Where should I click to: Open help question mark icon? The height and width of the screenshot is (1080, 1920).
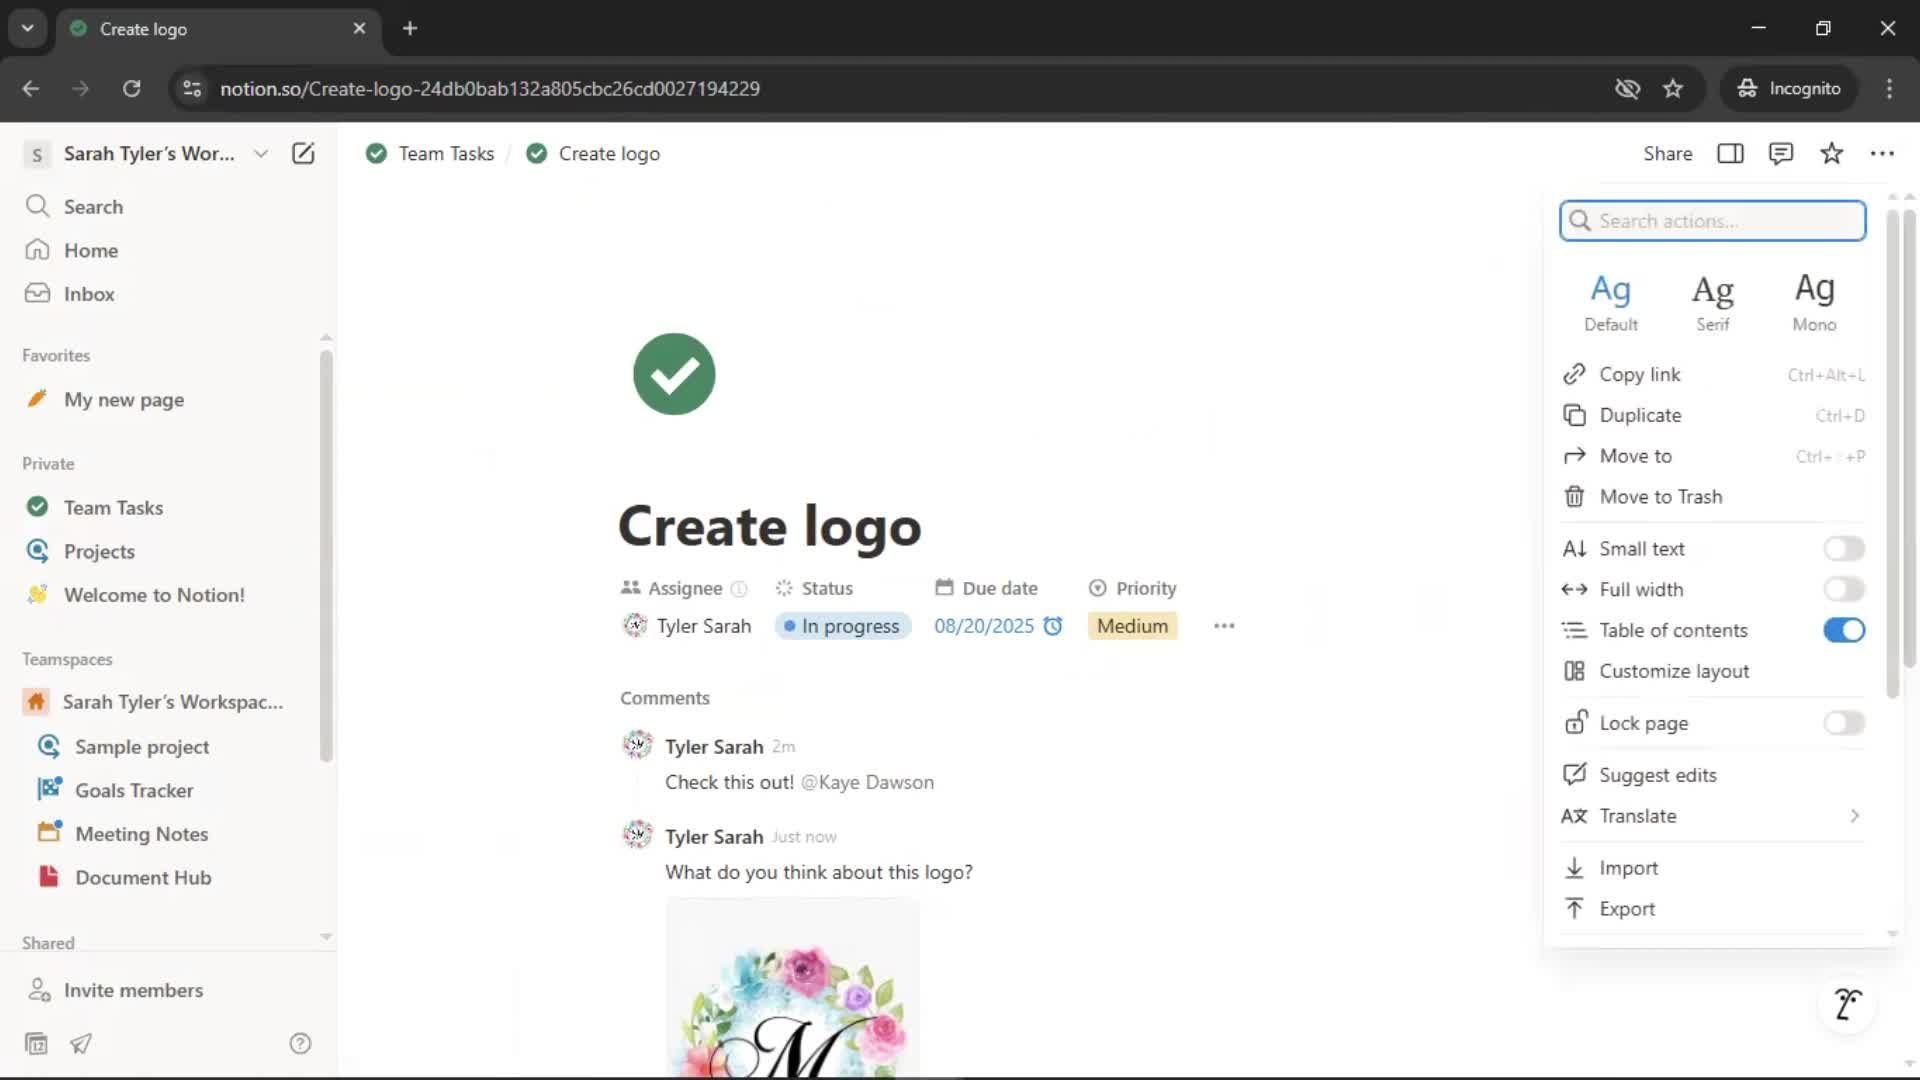pos(300,1044)
